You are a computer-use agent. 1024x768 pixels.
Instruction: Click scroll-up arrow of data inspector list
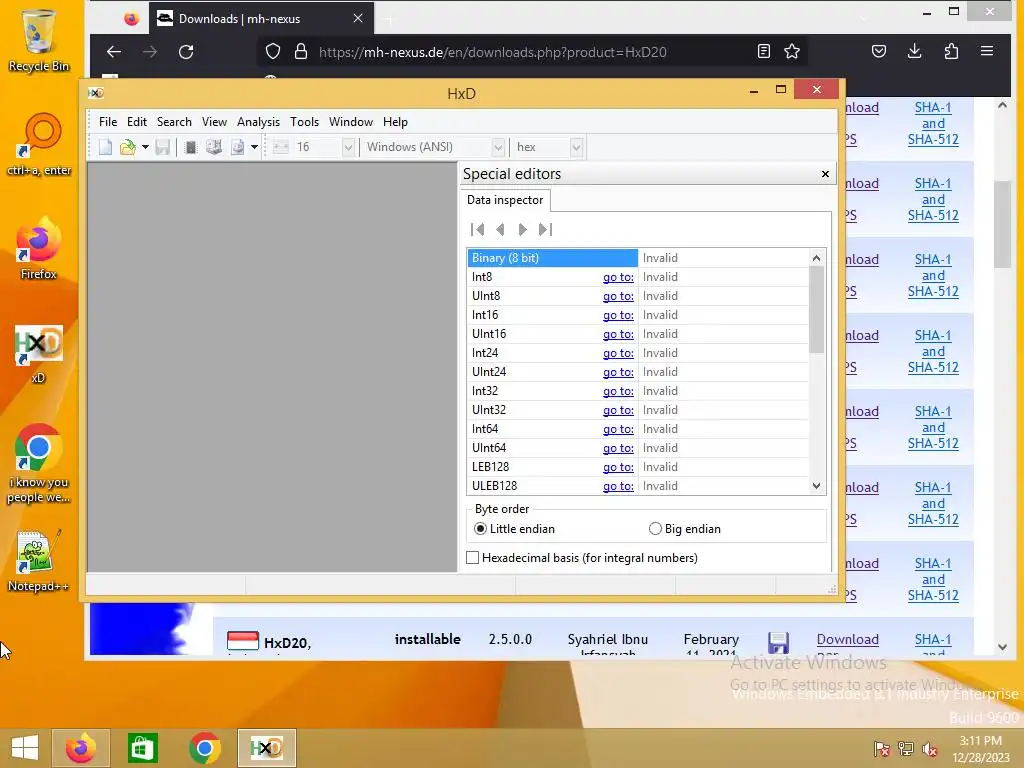[x=816, y=258]
